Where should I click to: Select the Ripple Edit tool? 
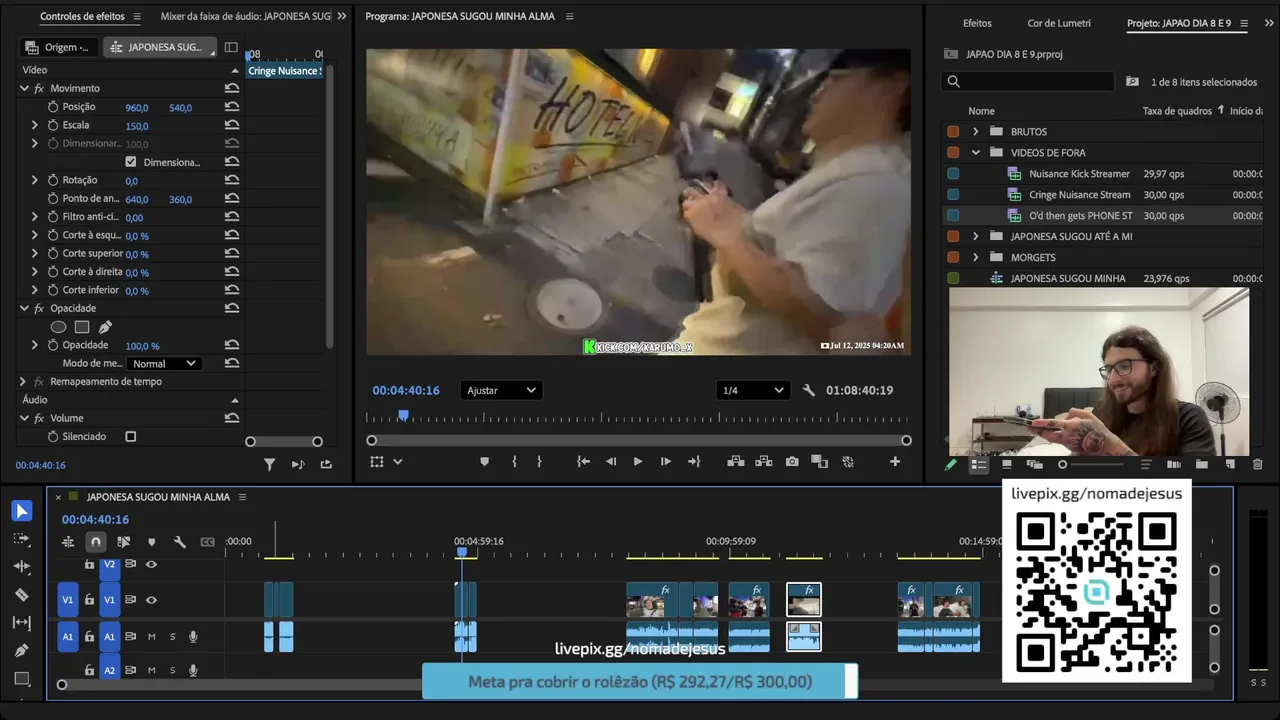point(22,567)
